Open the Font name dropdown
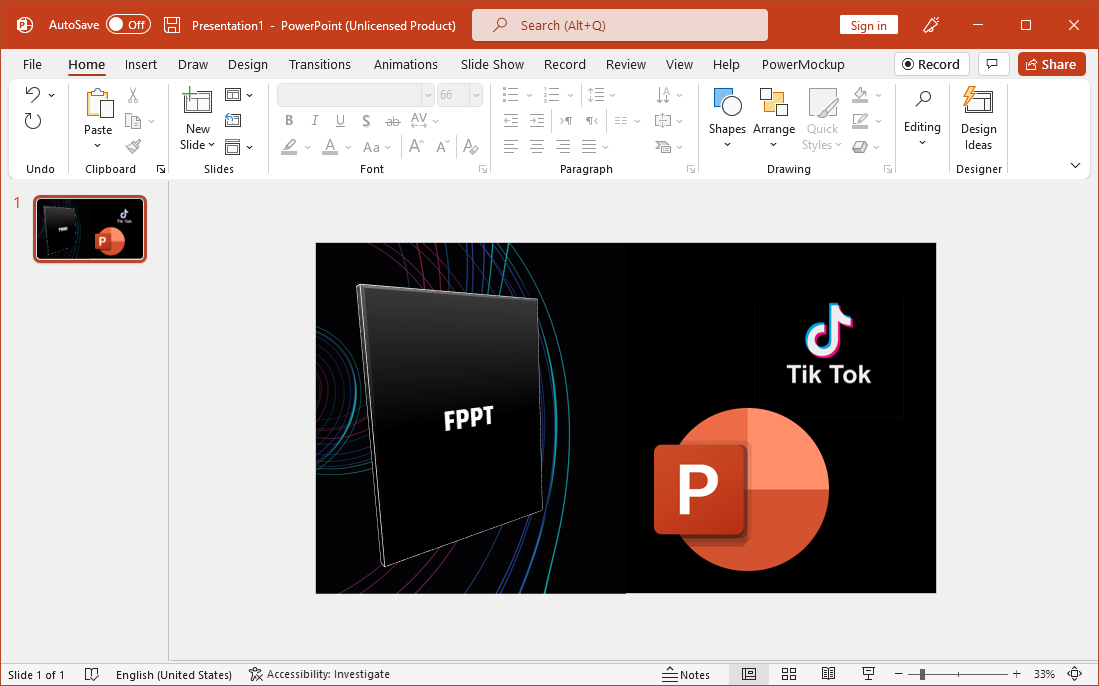Viewport: 1099px width, 686px height. [x=428, y=95]
